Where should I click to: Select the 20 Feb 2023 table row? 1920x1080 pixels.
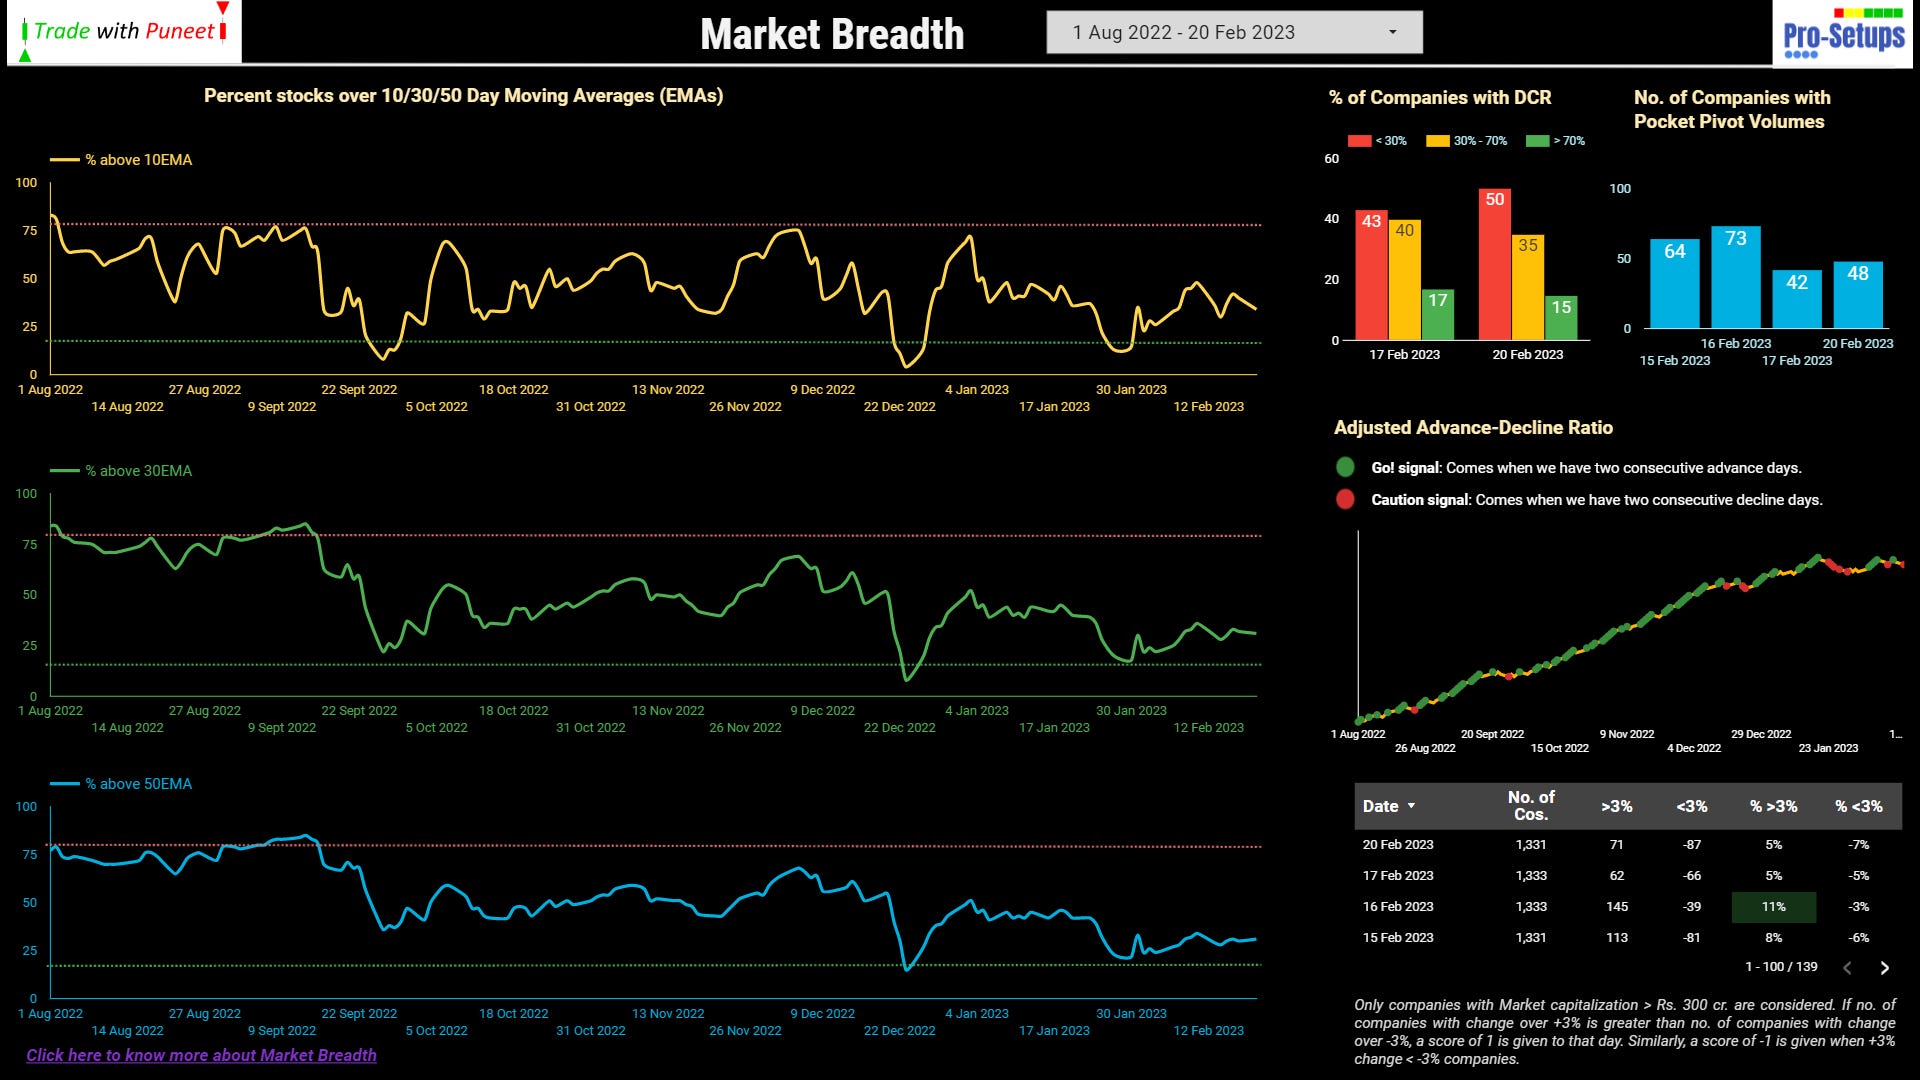pos(1397,845)
